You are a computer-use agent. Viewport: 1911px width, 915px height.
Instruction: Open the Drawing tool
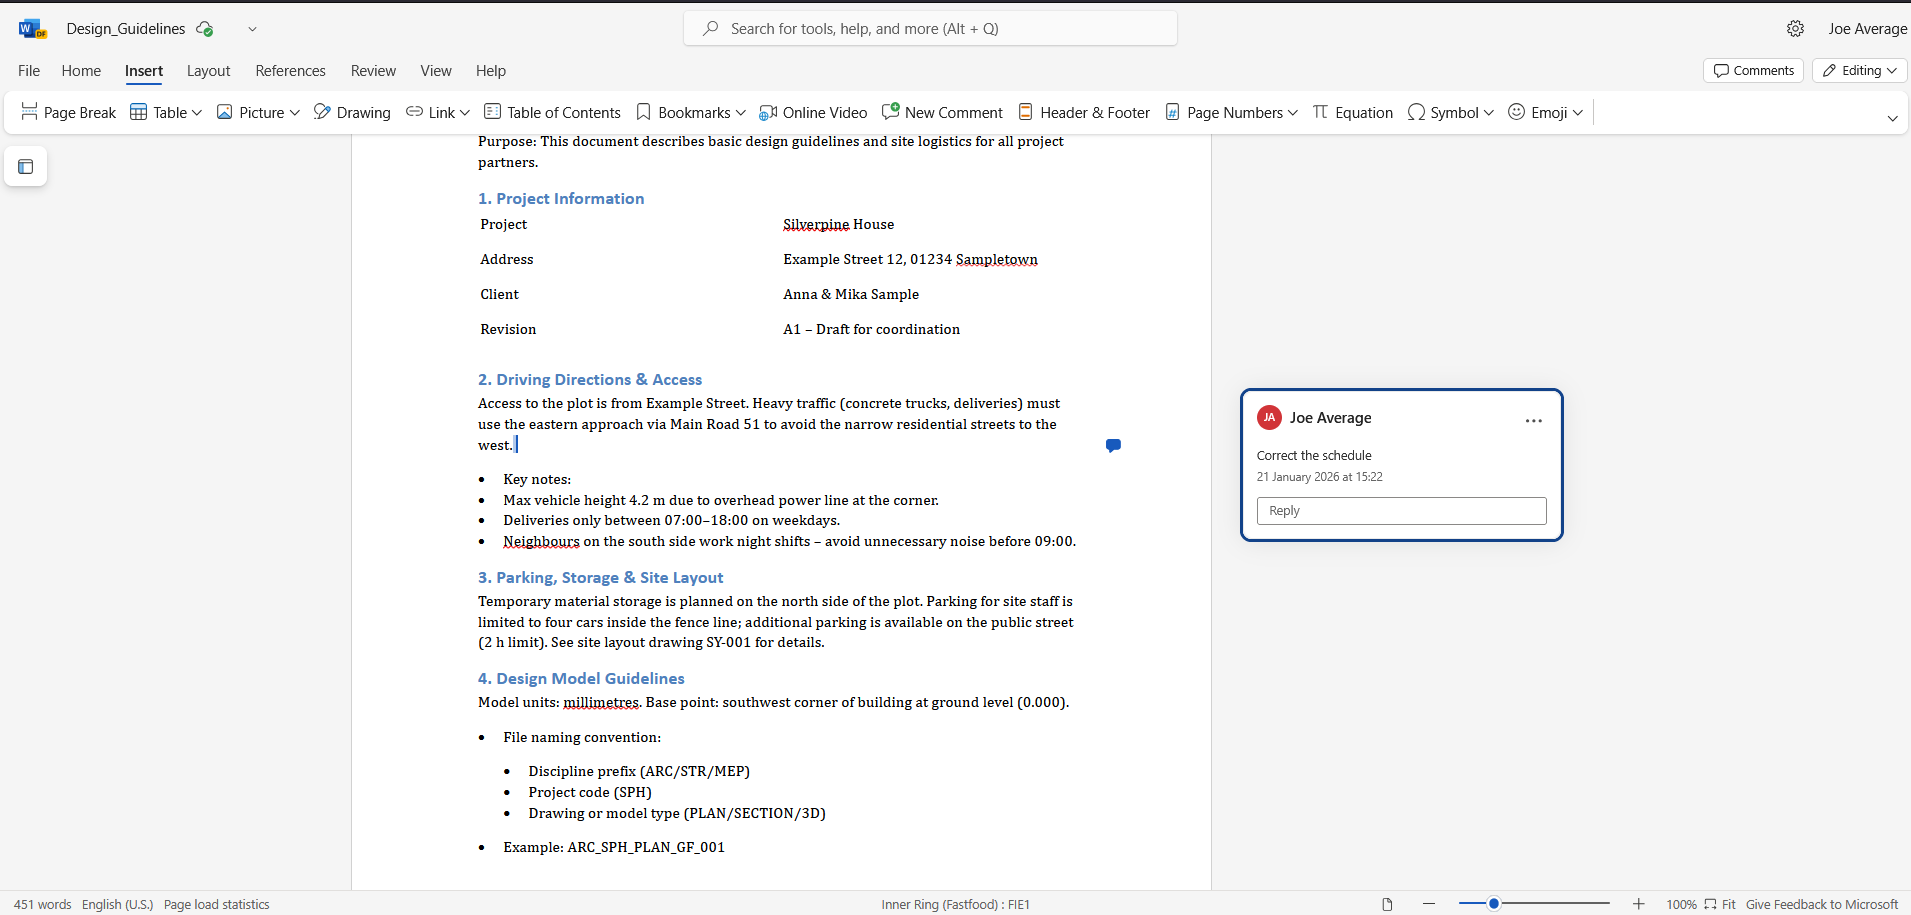(x=352, y=113)
